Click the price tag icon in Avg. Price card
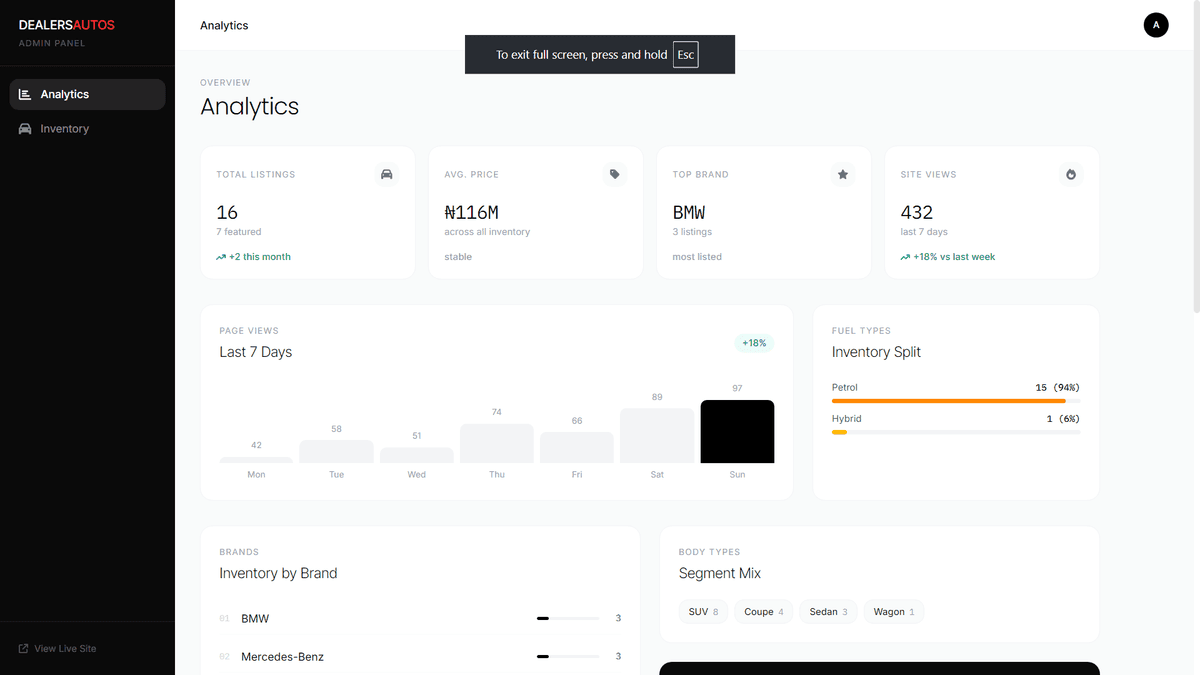 (x=614, y=174)
